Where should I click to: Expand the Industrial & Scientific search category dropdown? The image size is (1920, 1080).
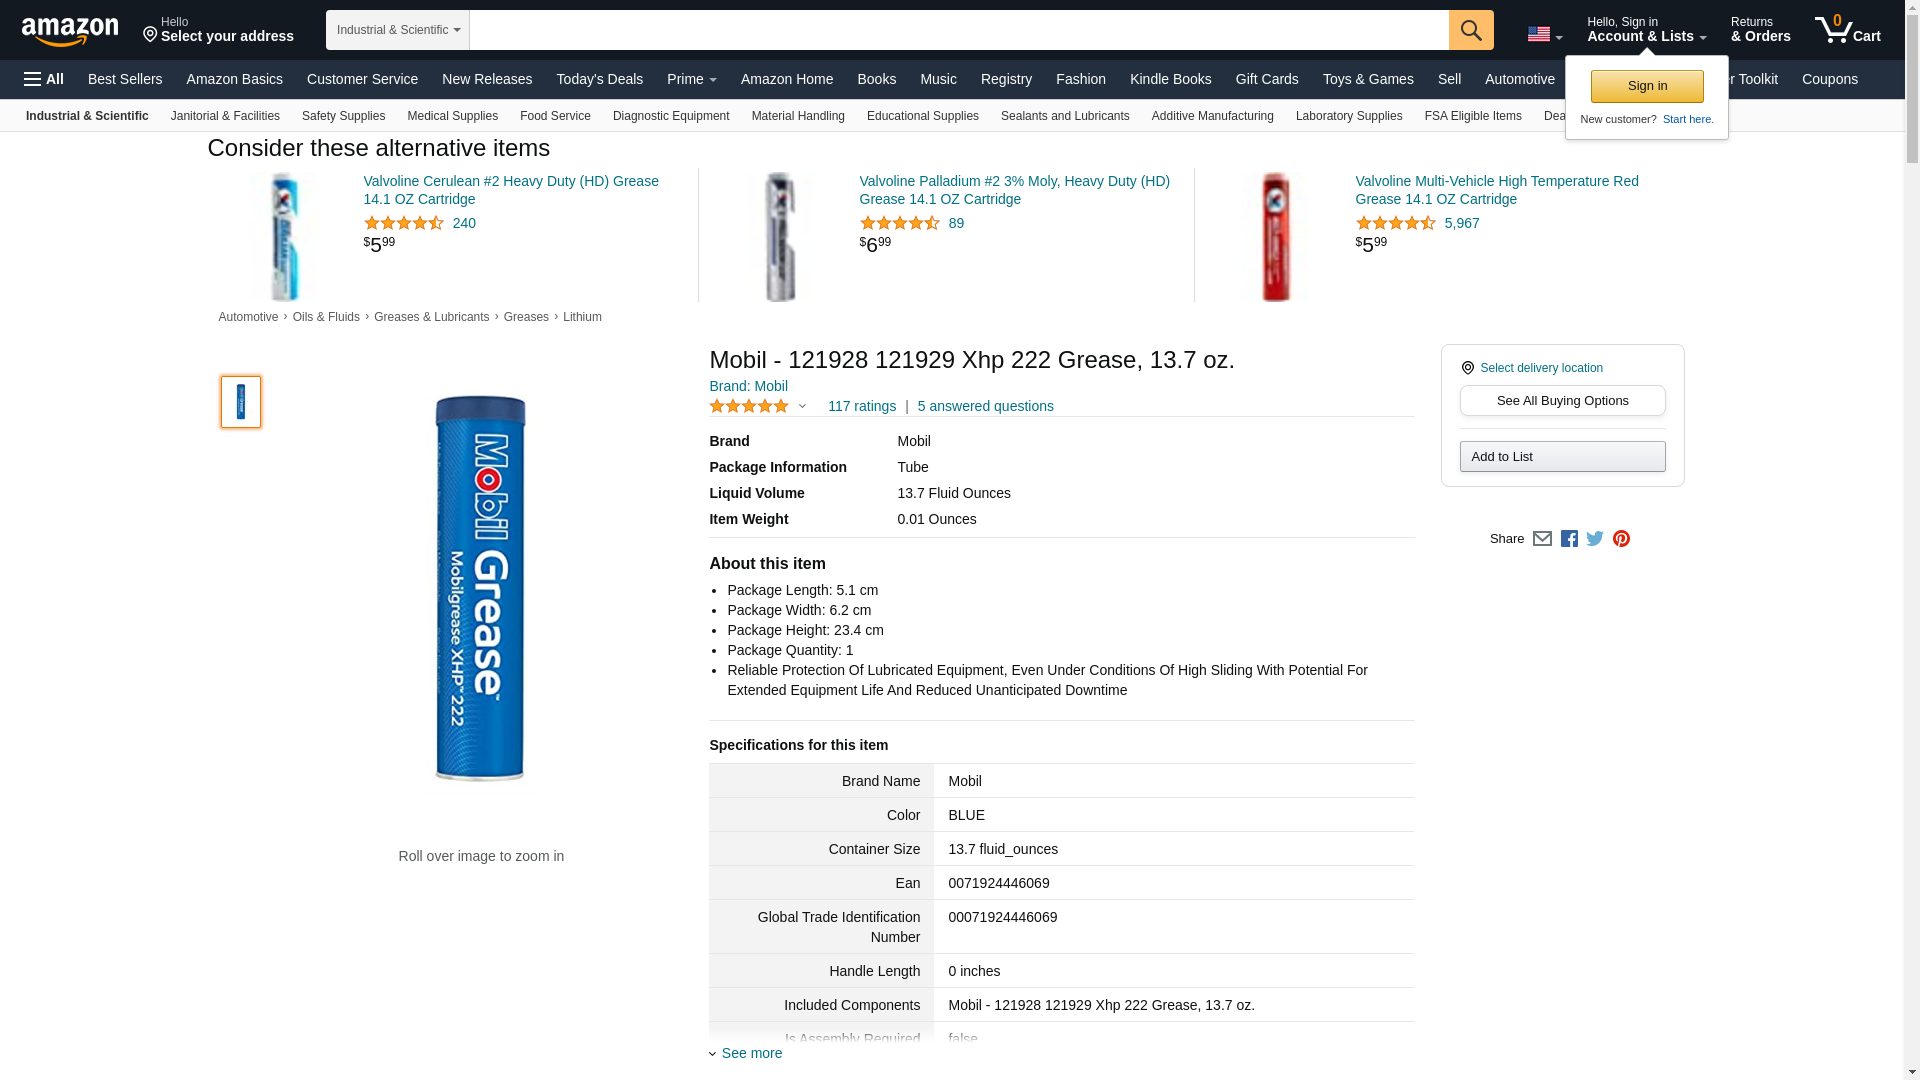398,30
